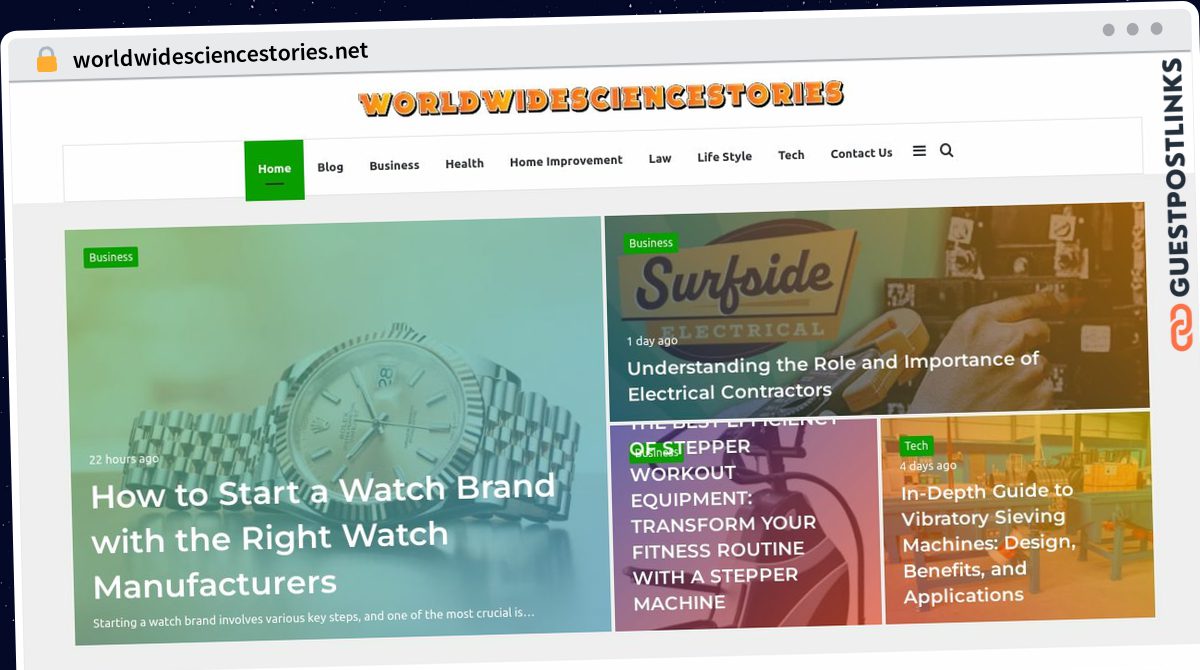Open the Tech nav item

791,155
